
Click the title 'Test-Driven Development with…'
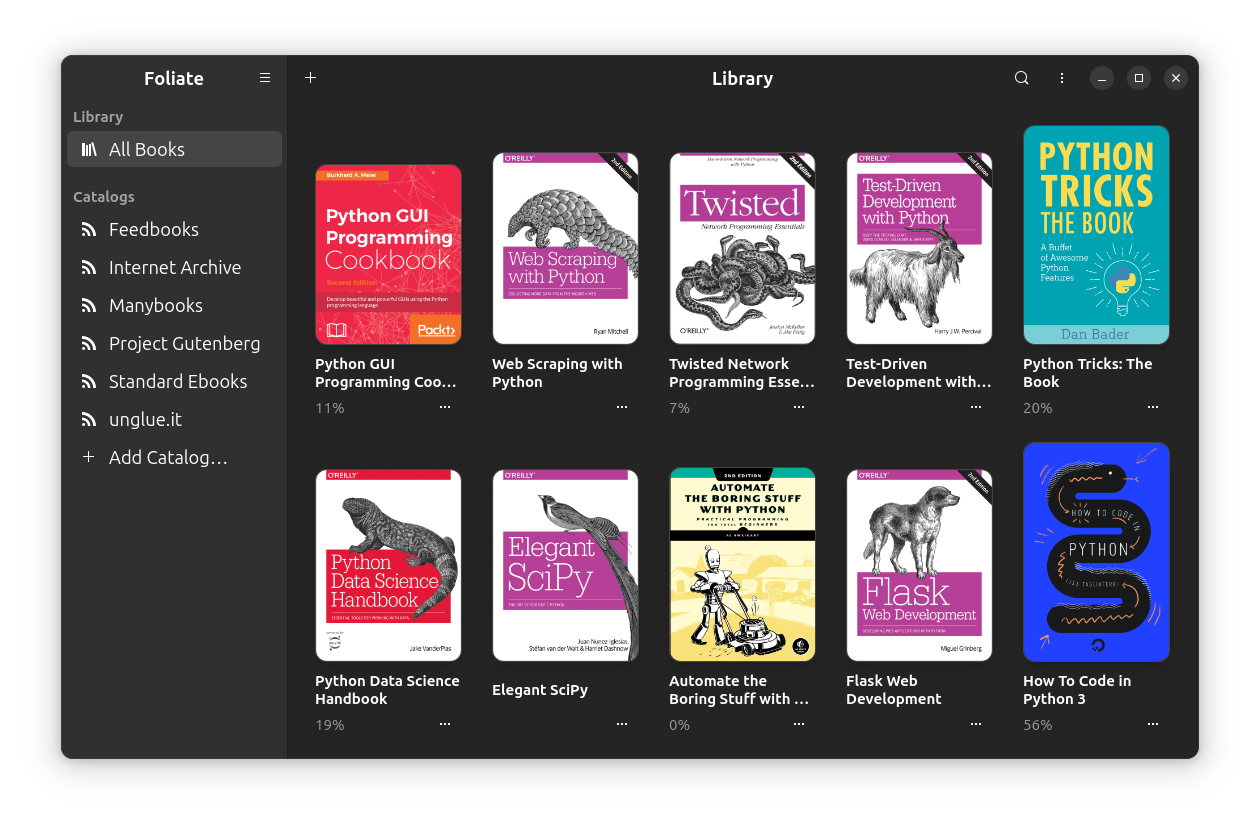pos(919,373)
